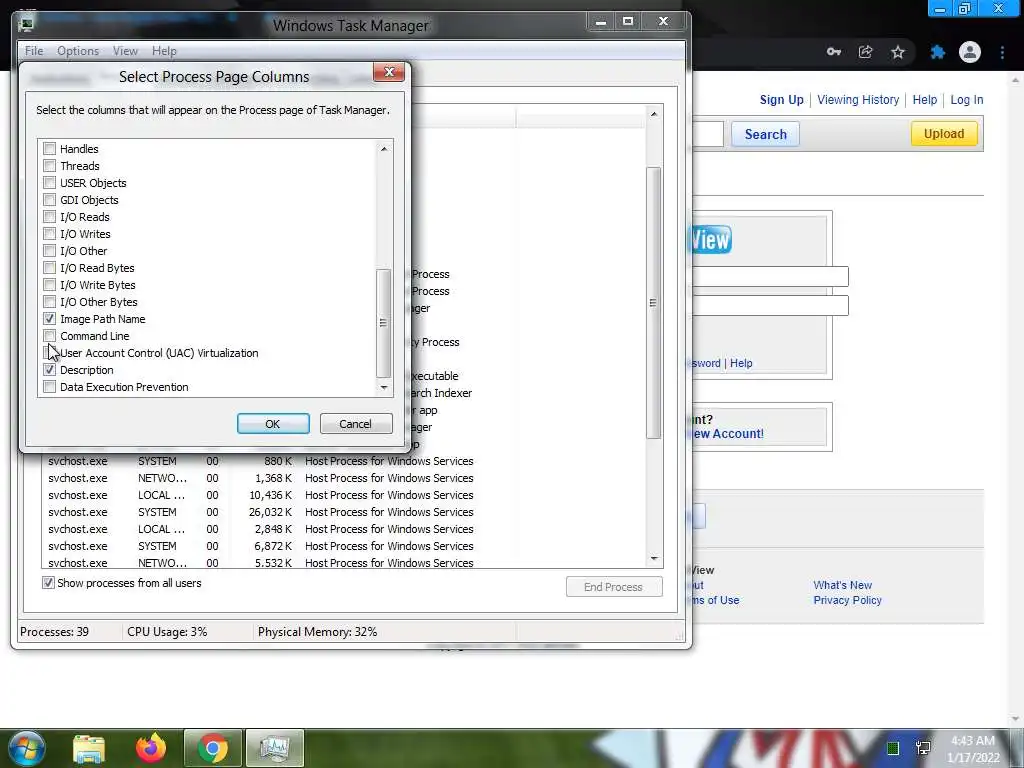Viewport: 1024px width, 768px height.
Task: Open the View menu in Task Manager
Action: coord(125,51)
